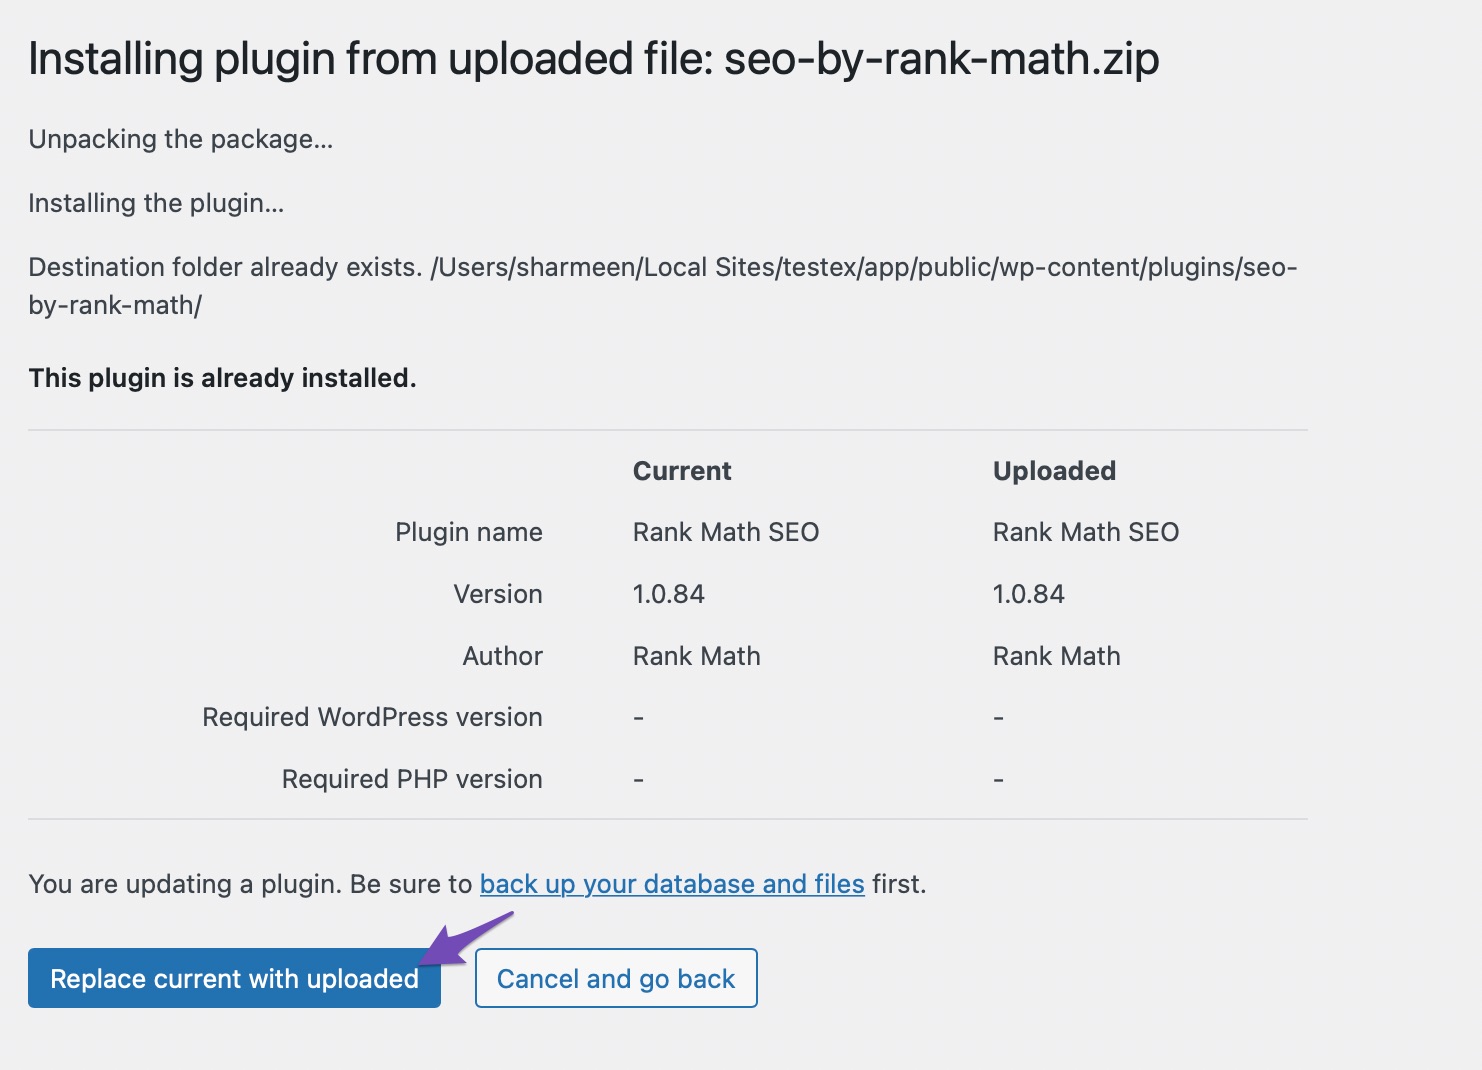Select the Author row label
The image size is (1482, 1070).
pyautogui.click(x=503, y=656)
